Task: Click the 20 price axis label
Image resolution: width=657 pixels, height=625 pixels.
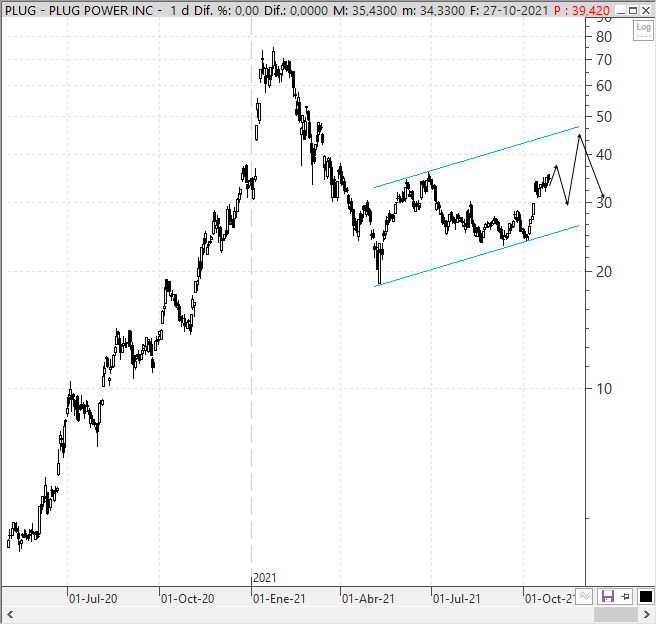Action: [x=604, y=272]
